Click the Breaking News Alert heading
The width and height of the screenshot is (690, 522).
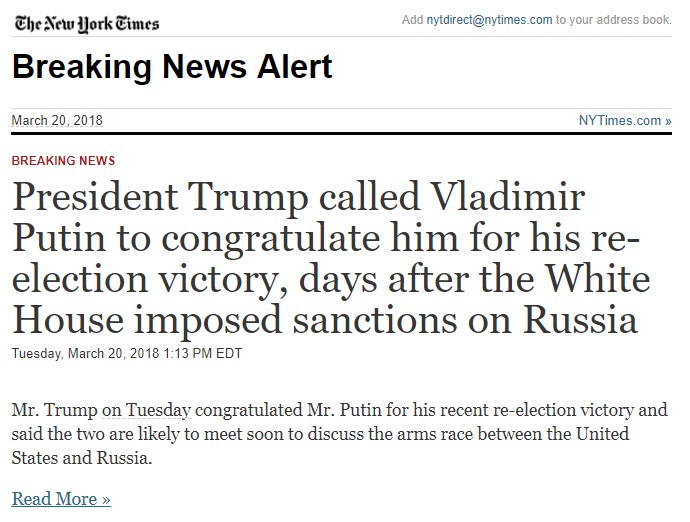tap(172, 67)
